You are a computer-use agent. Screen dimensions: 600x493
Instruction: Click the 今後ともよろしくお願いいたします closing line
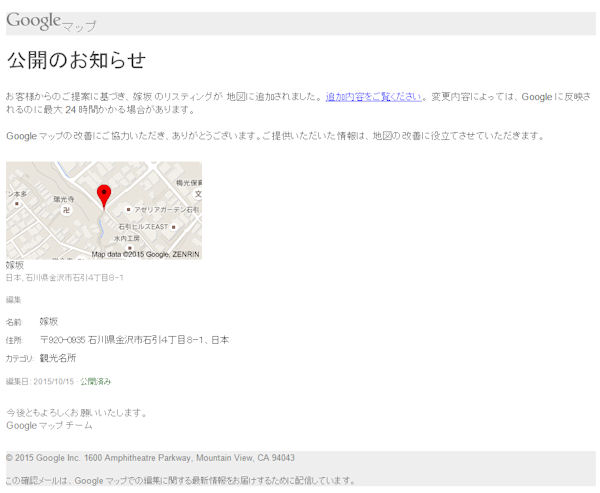pyautogui.click(x=77, y=413)
